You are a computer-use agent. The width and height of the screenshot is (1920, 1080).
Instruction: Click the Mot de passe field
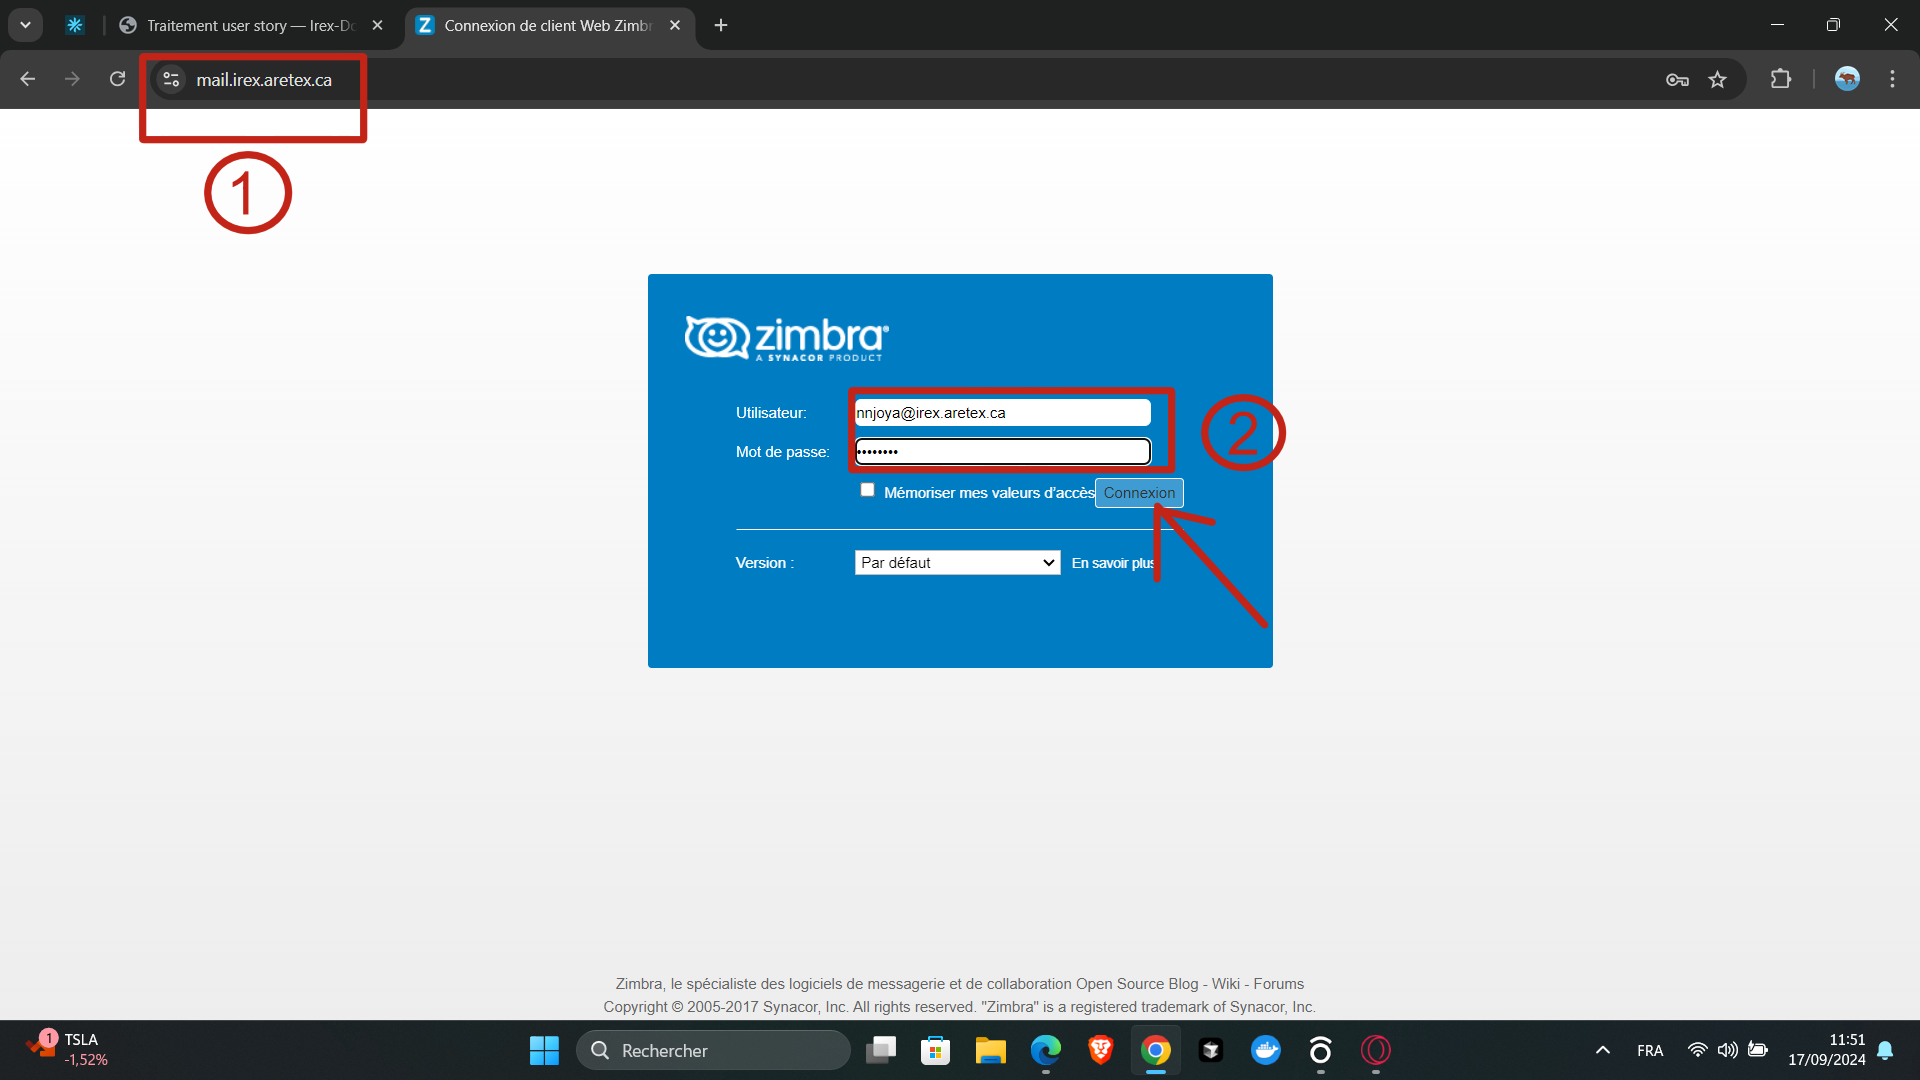pos(1002,452)
